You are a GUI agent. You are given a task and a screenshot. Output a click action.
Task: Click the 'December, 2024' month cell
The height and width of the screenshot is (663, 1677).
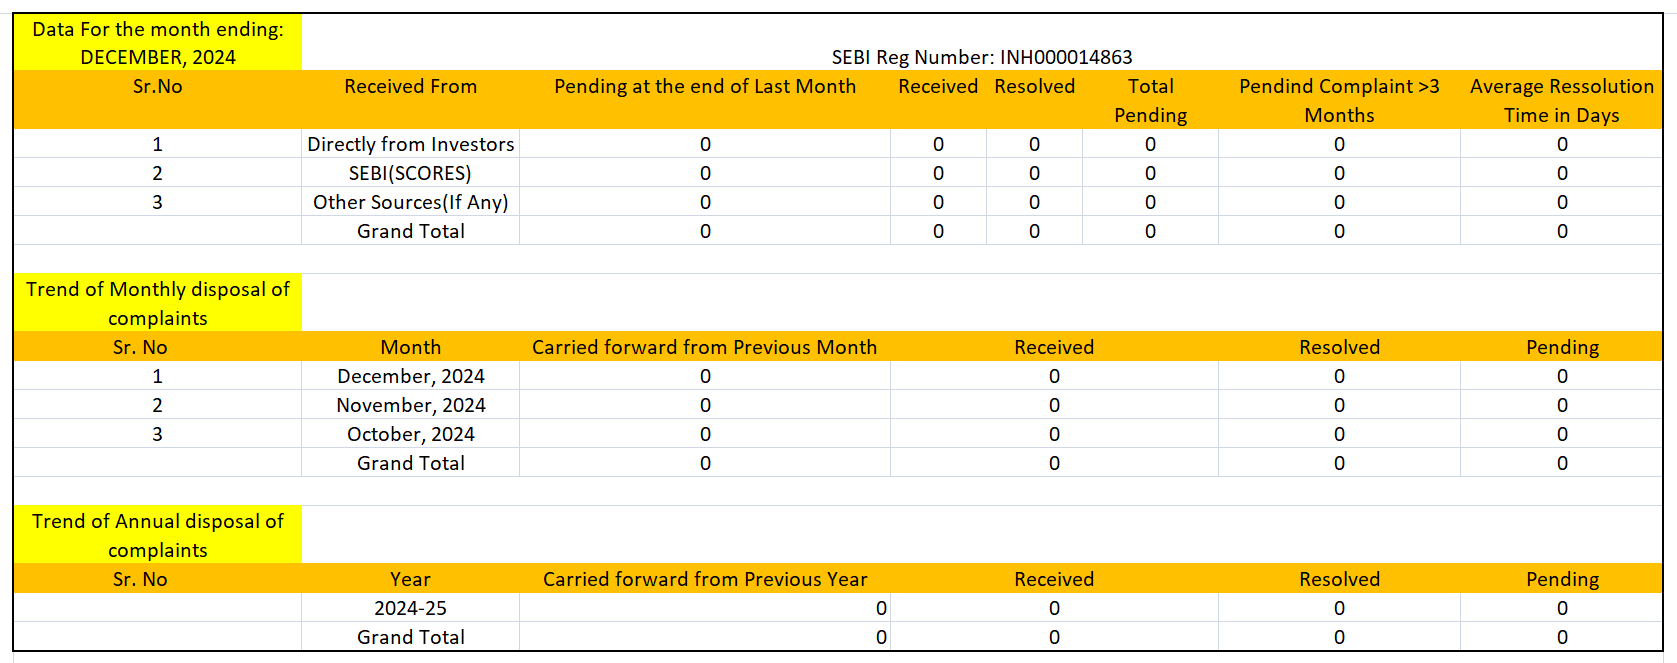[410, 376]
